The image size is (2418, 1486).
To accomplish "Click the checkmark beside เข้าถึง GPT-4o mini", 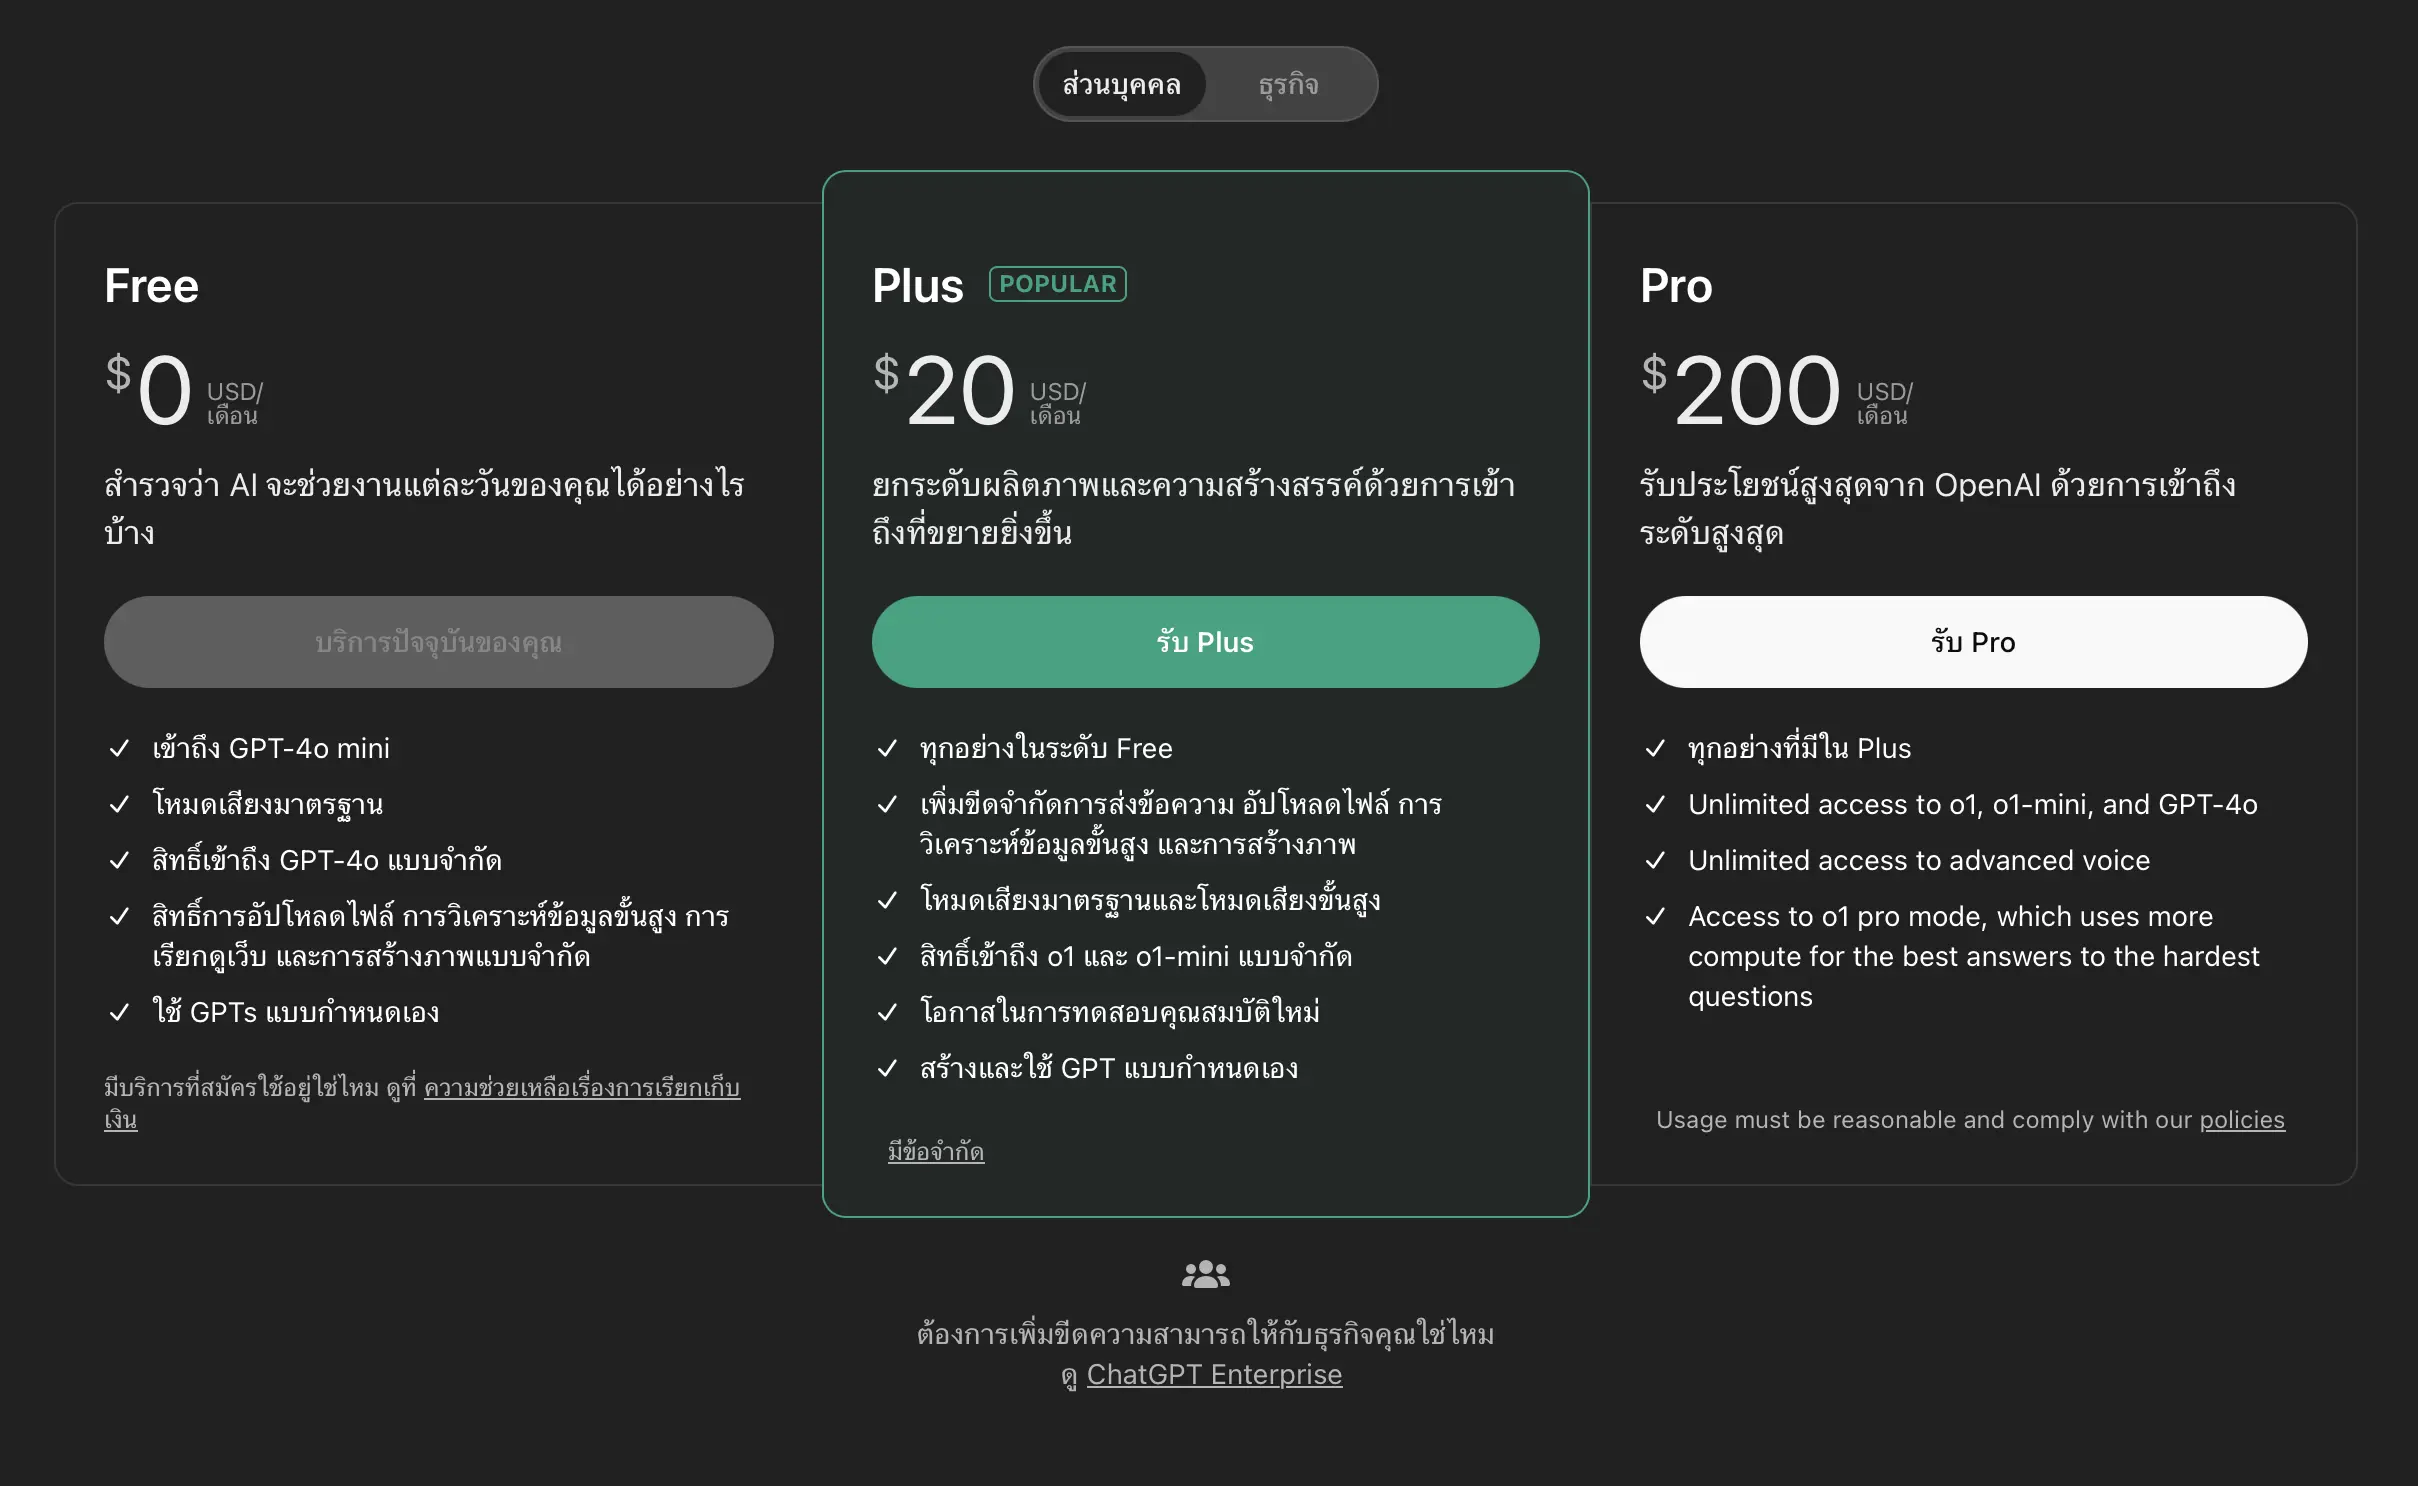I will 119,748.
